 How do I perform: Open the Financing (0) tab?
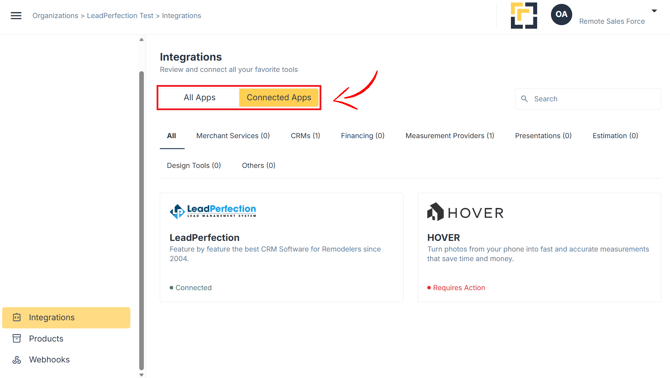pos(362,136)
